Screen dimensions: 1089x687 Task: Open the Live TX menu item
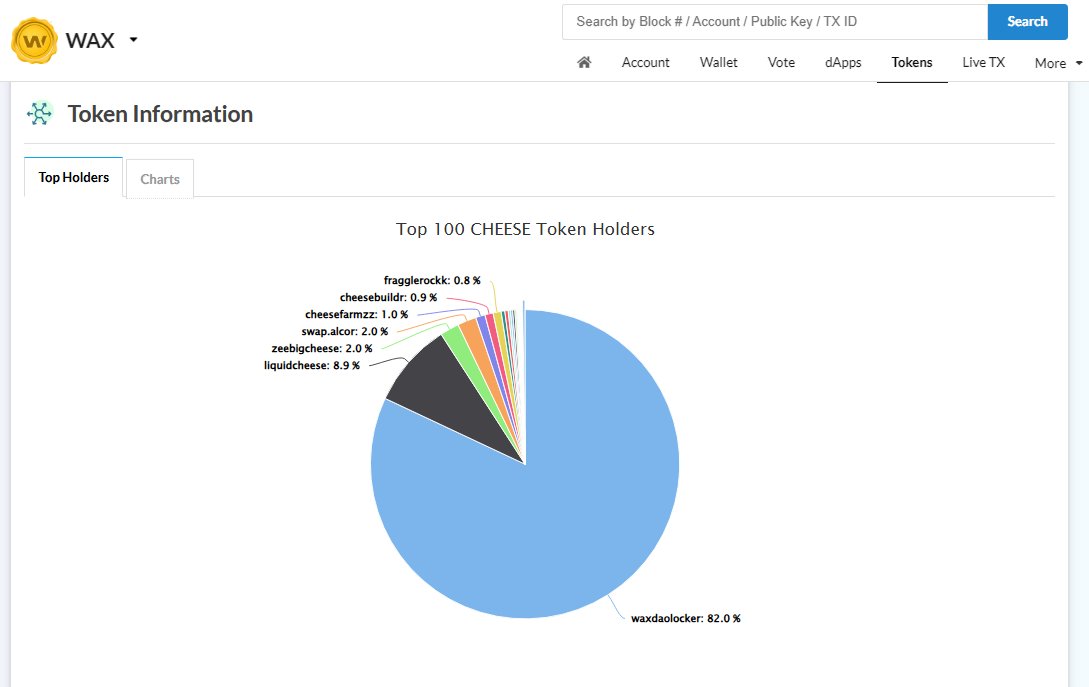(x=983, y=63)
